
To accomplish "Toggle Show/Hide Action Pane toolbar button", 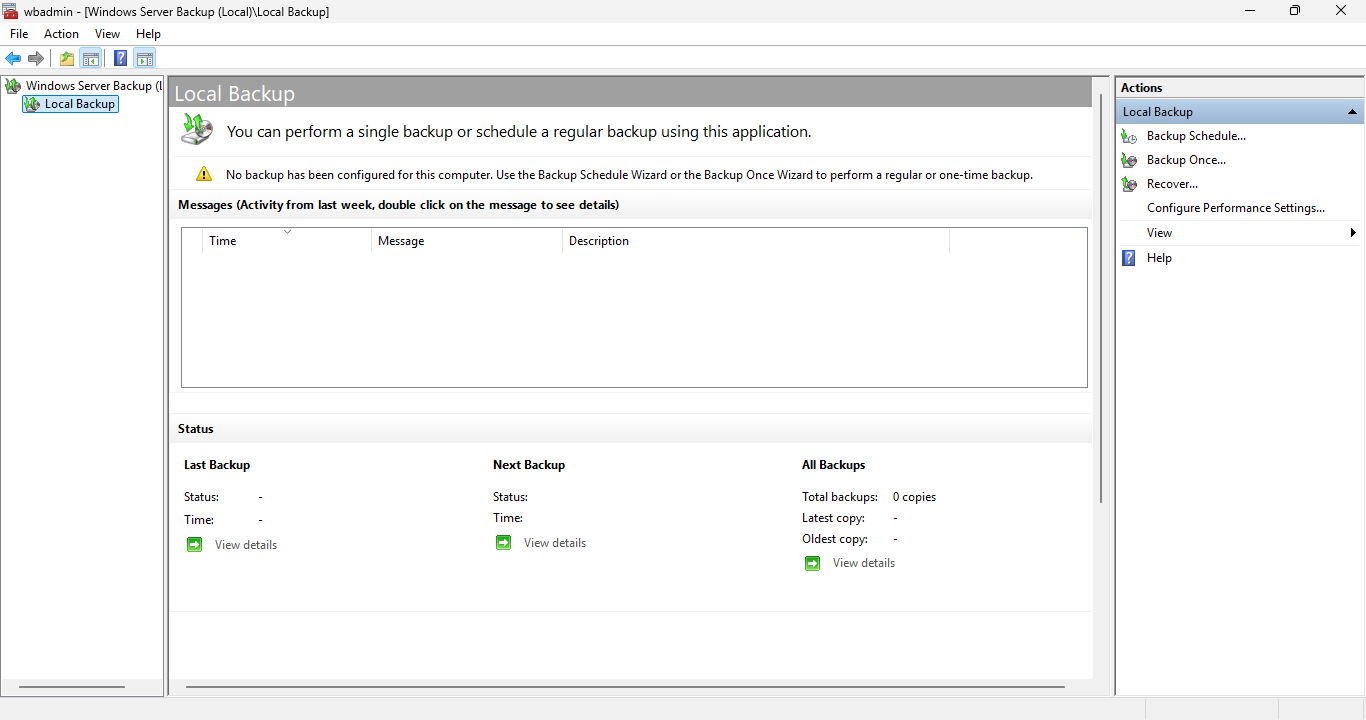I will click(x=145, y=58).
